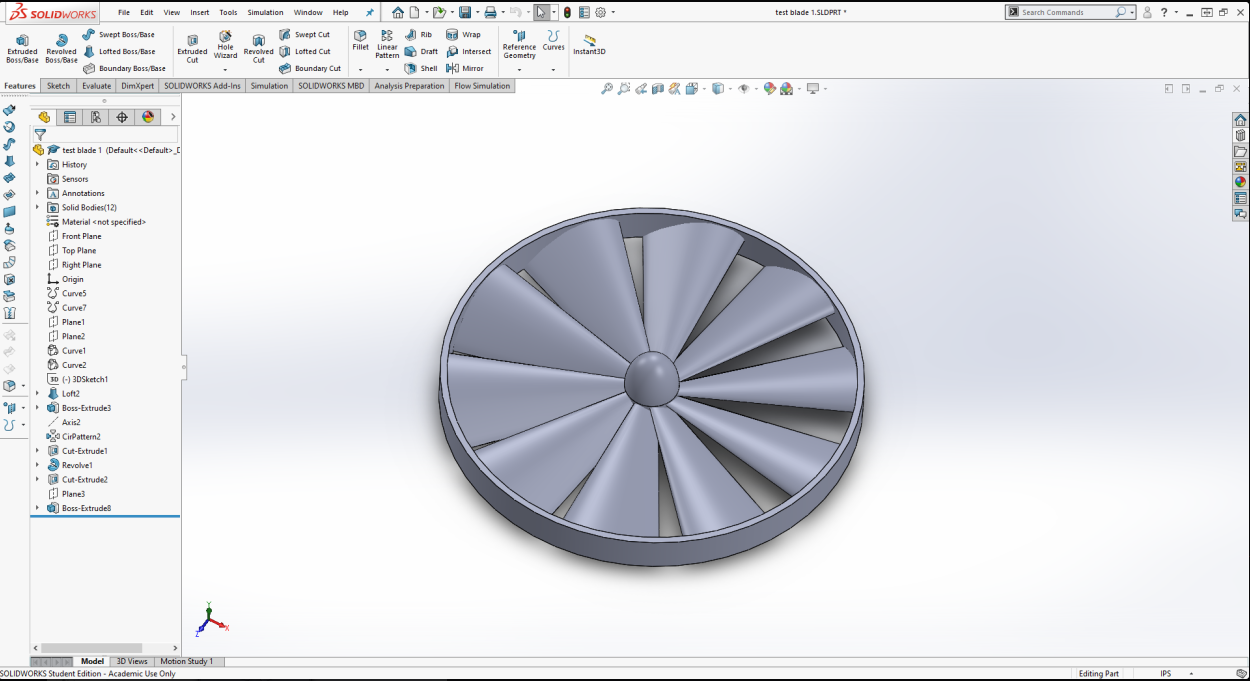Activate the Mirror feature tool

tap(466, 68)
